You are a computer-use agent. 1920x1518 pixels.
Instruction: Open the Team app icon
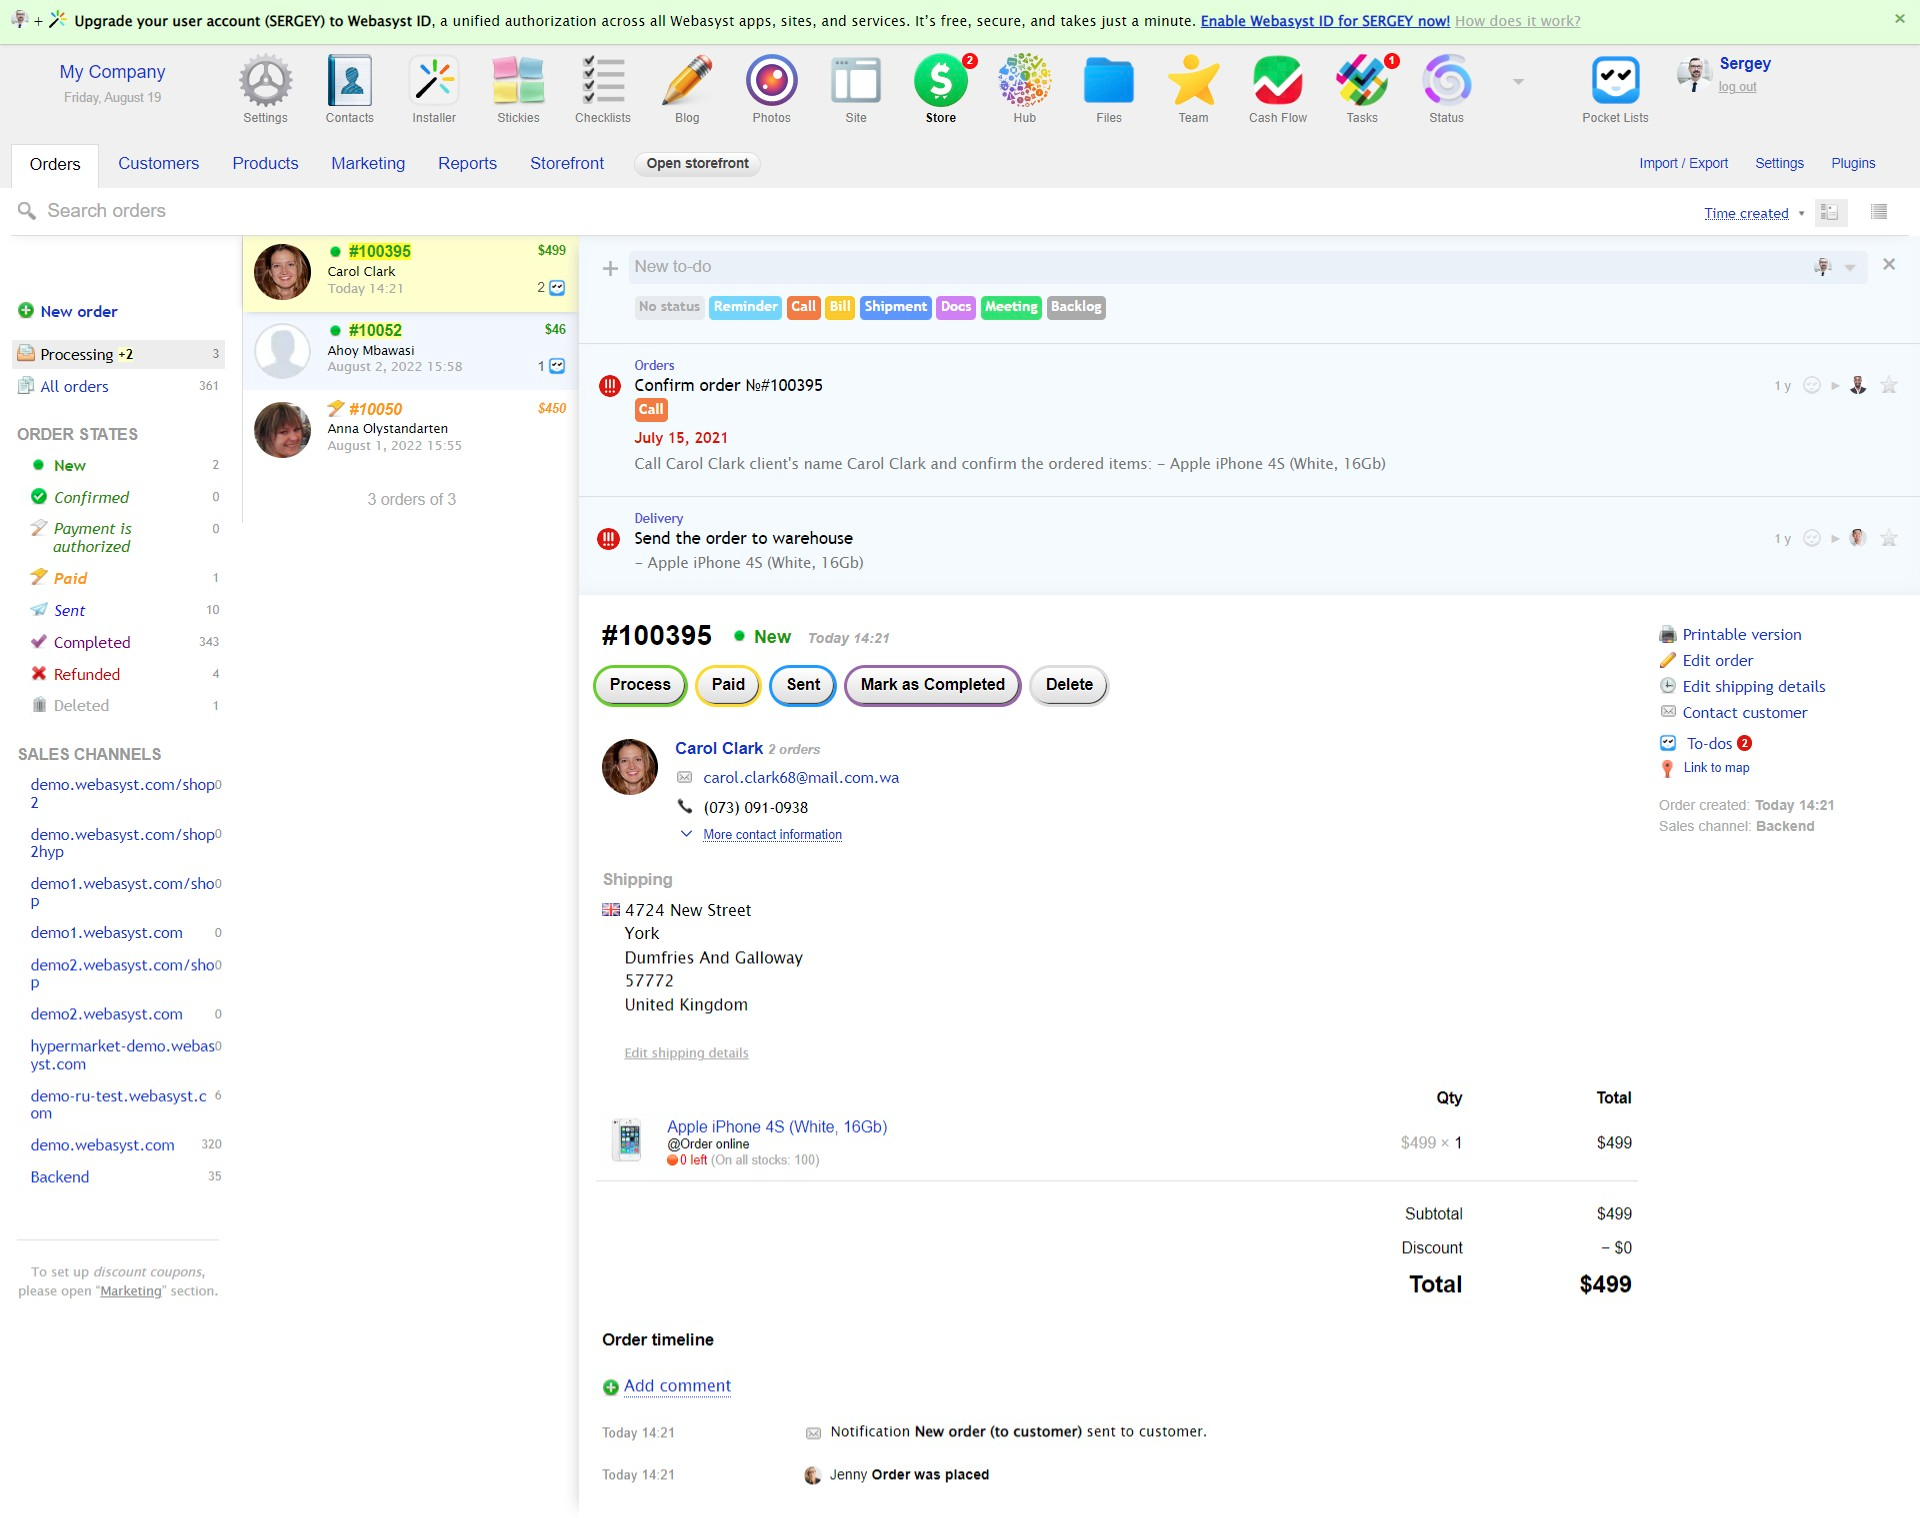[1192, 83]
